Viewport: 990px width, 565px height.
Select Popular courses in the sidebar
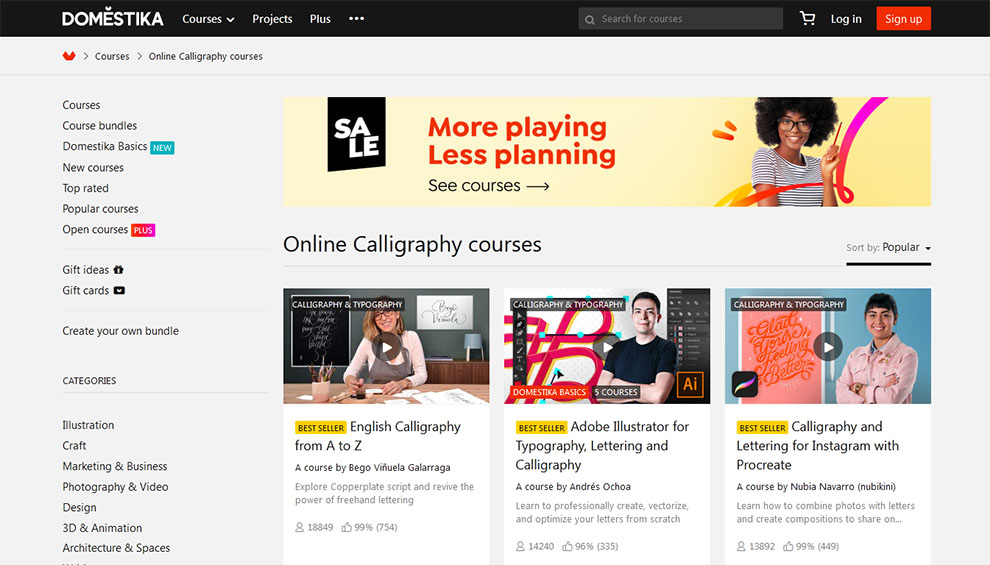tap(100, 209)
